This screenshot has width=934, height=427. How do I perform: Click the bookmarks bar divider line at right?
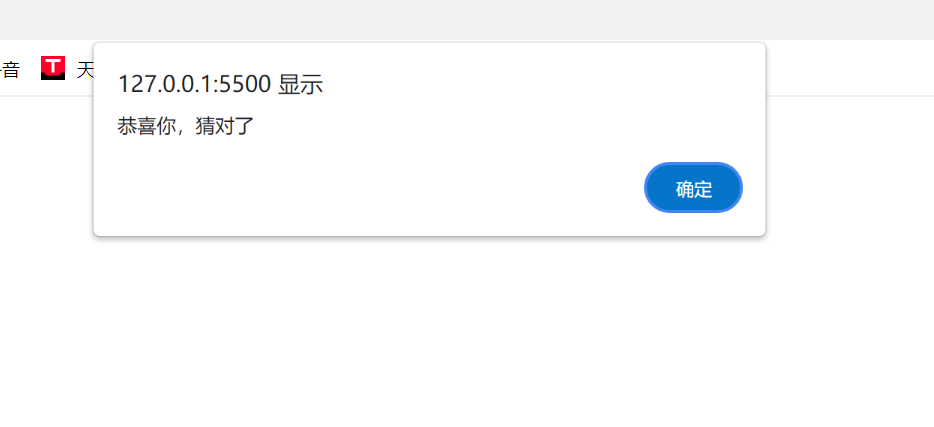[x=849, y=95]
